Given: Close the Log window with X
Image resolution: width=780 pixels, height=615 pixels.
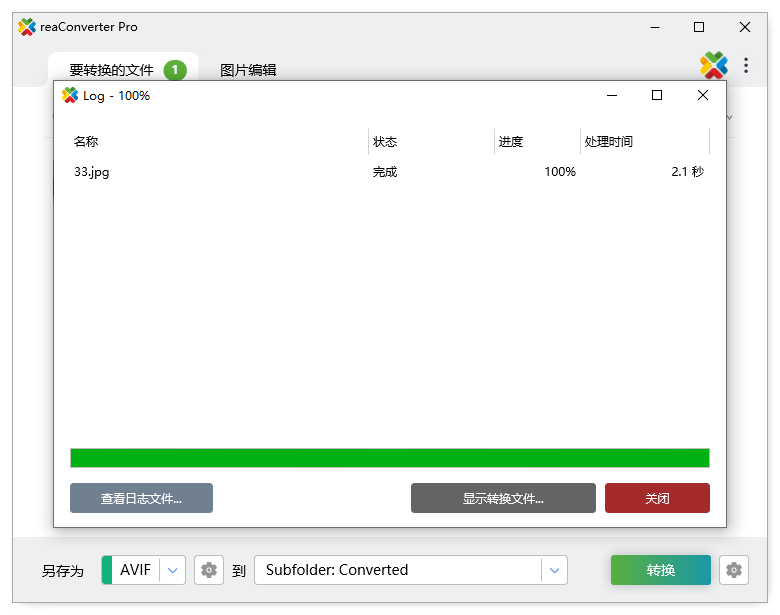Looking at the screenshot, I should 702,95.
